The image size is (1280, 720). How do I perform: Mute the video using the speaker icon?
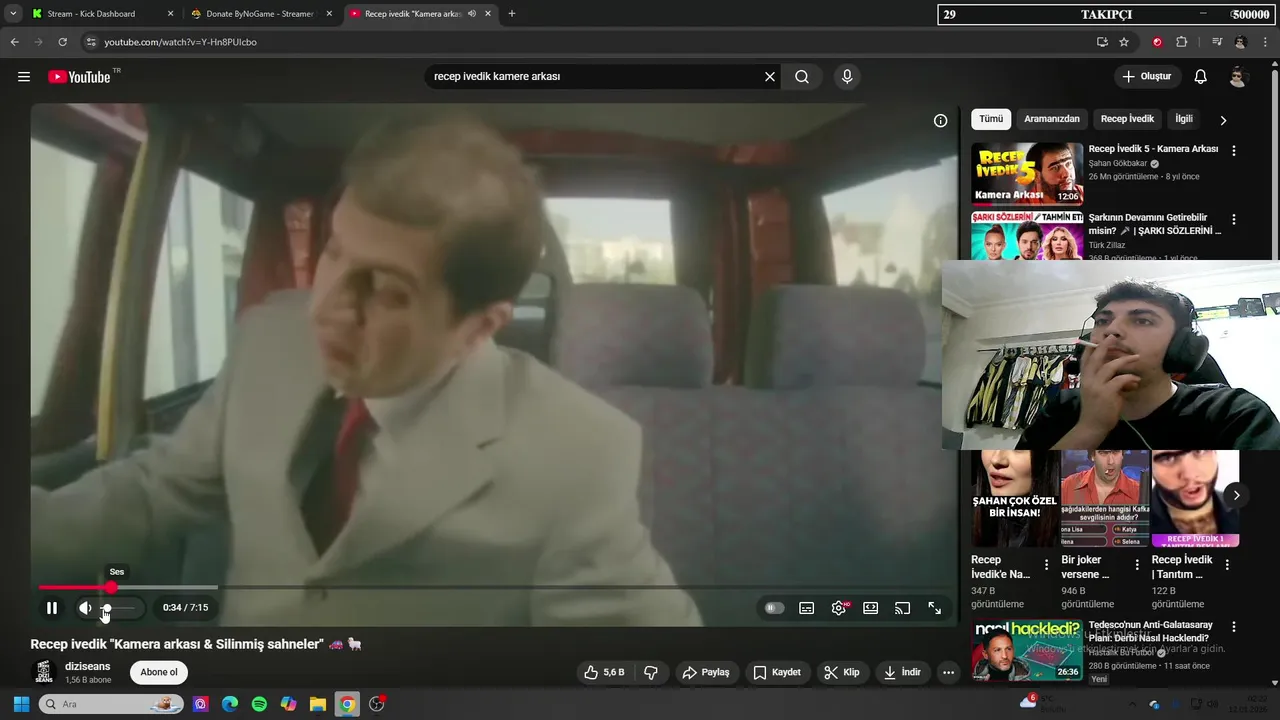click(85, 608)
